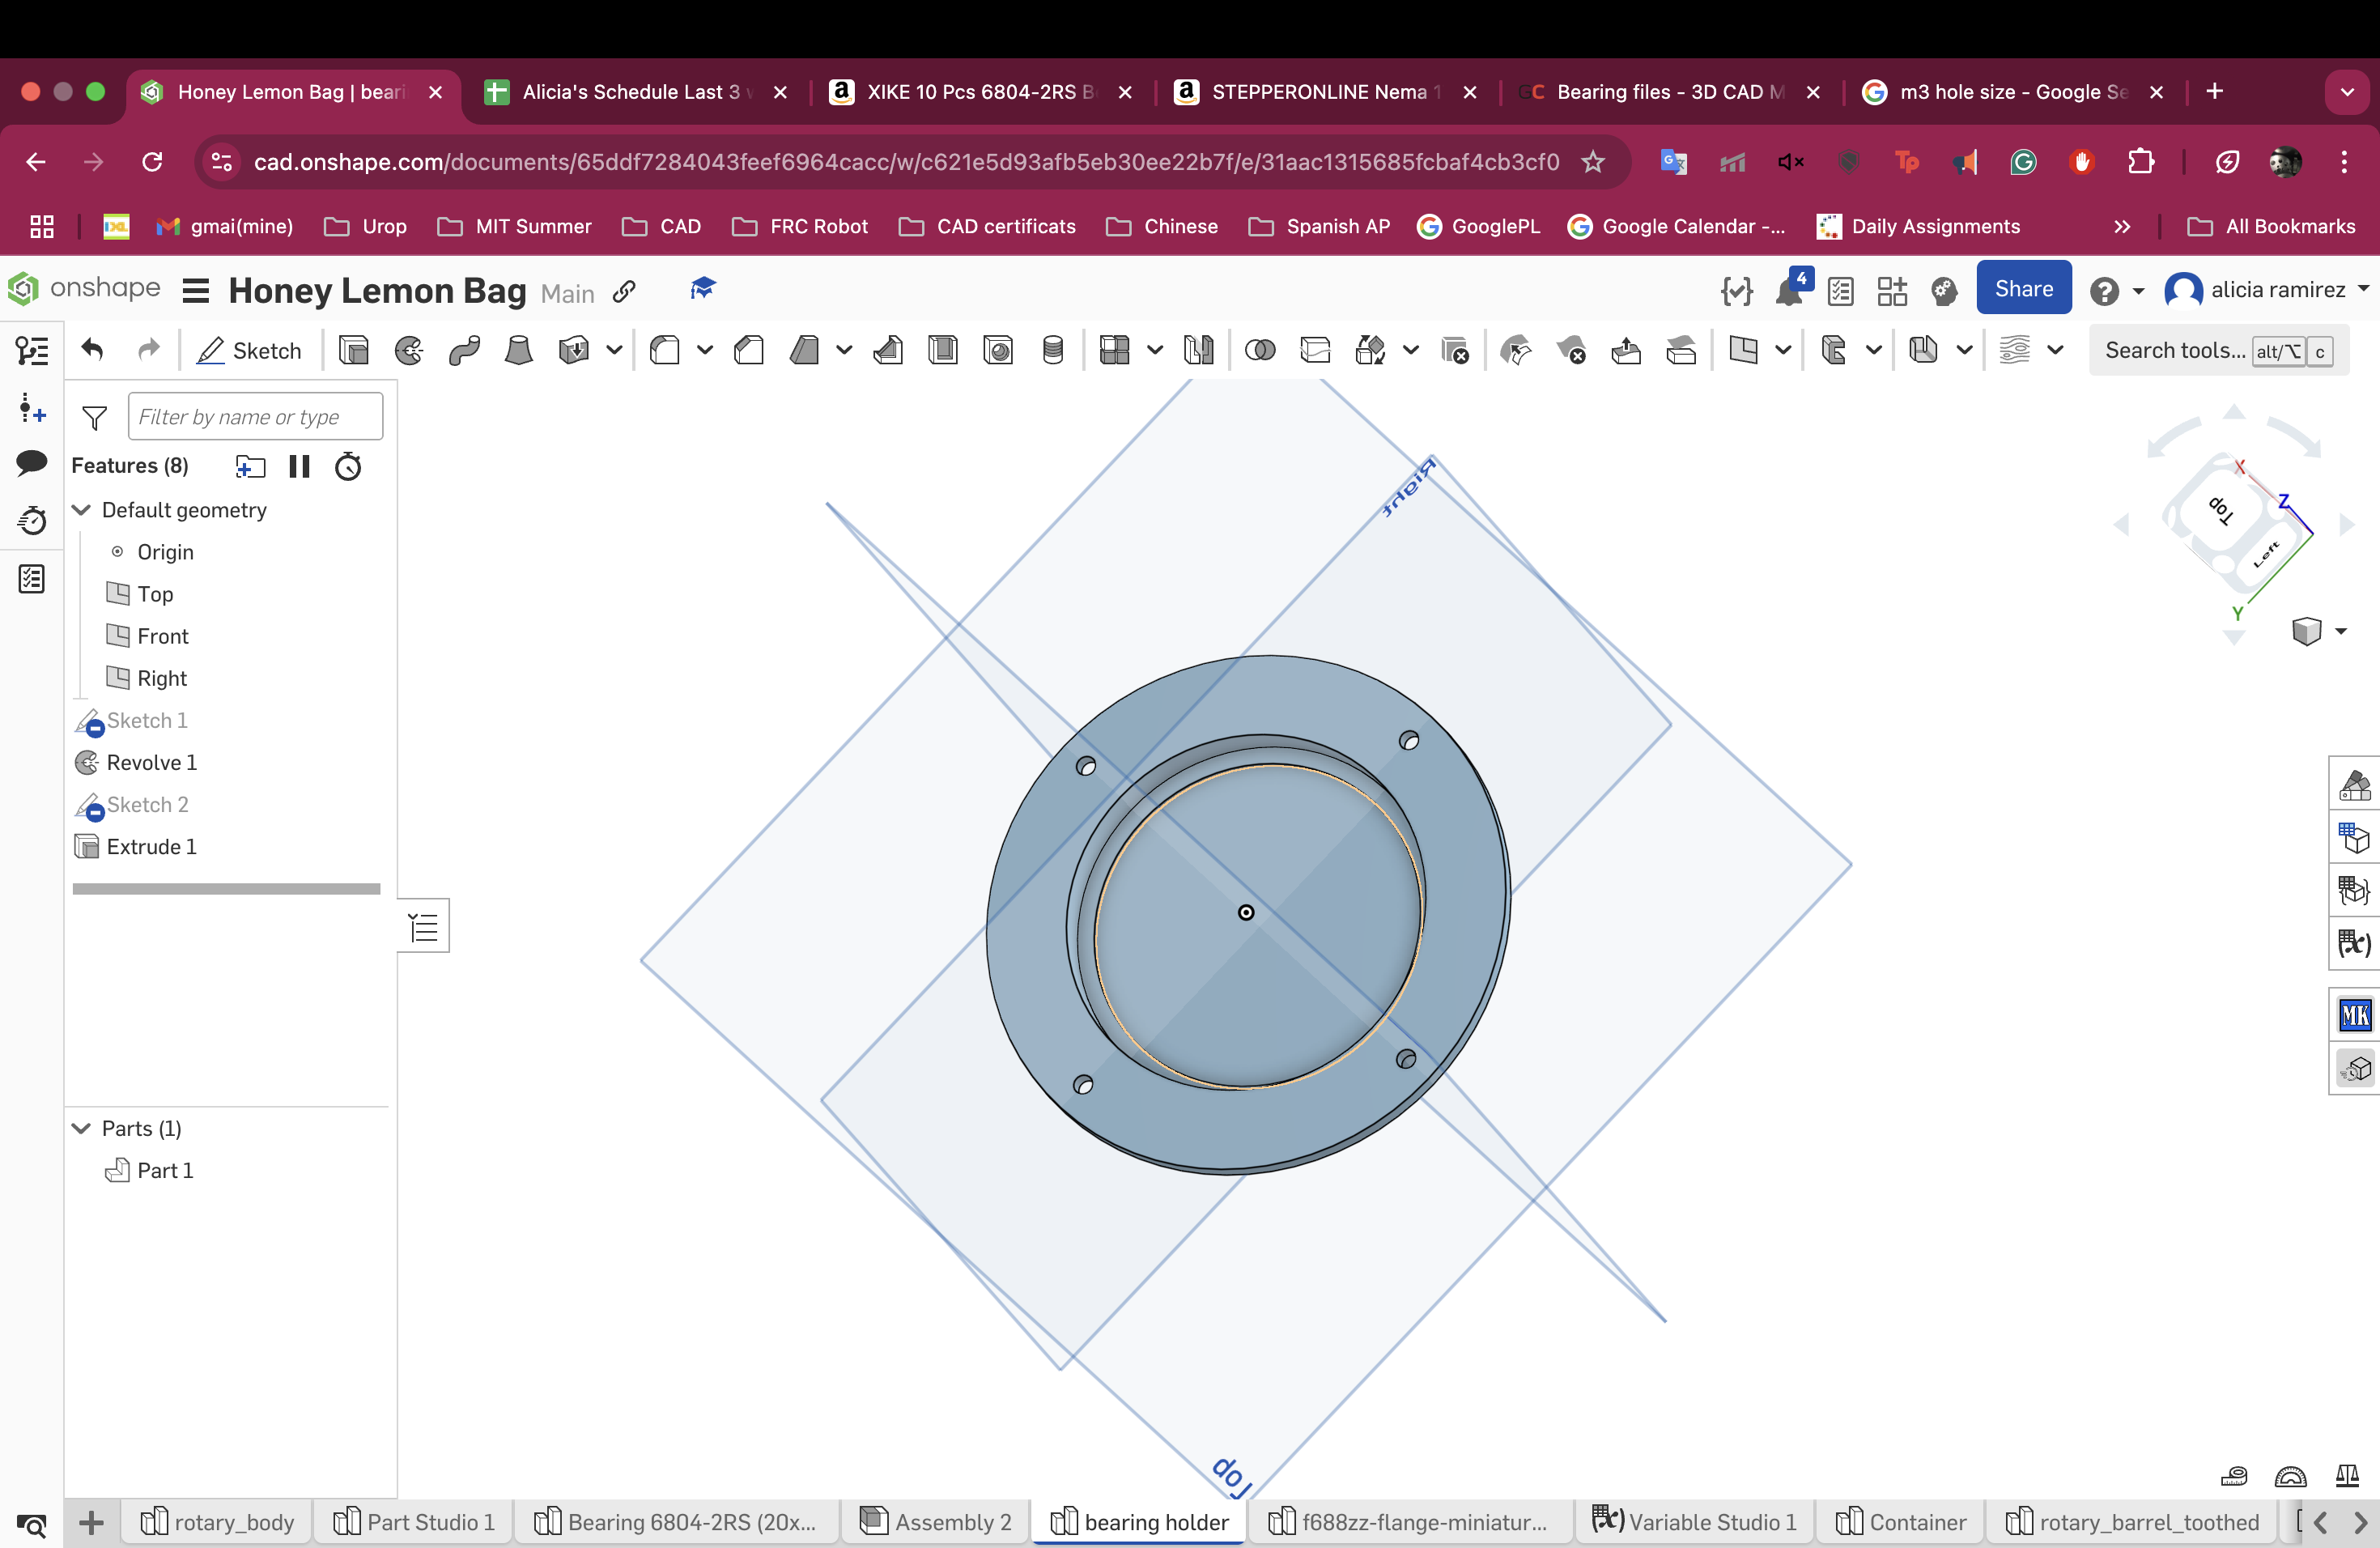Open the tab manager search icon
The height and width of the screenshot is (1548, 2380).
pos(32,1525)
